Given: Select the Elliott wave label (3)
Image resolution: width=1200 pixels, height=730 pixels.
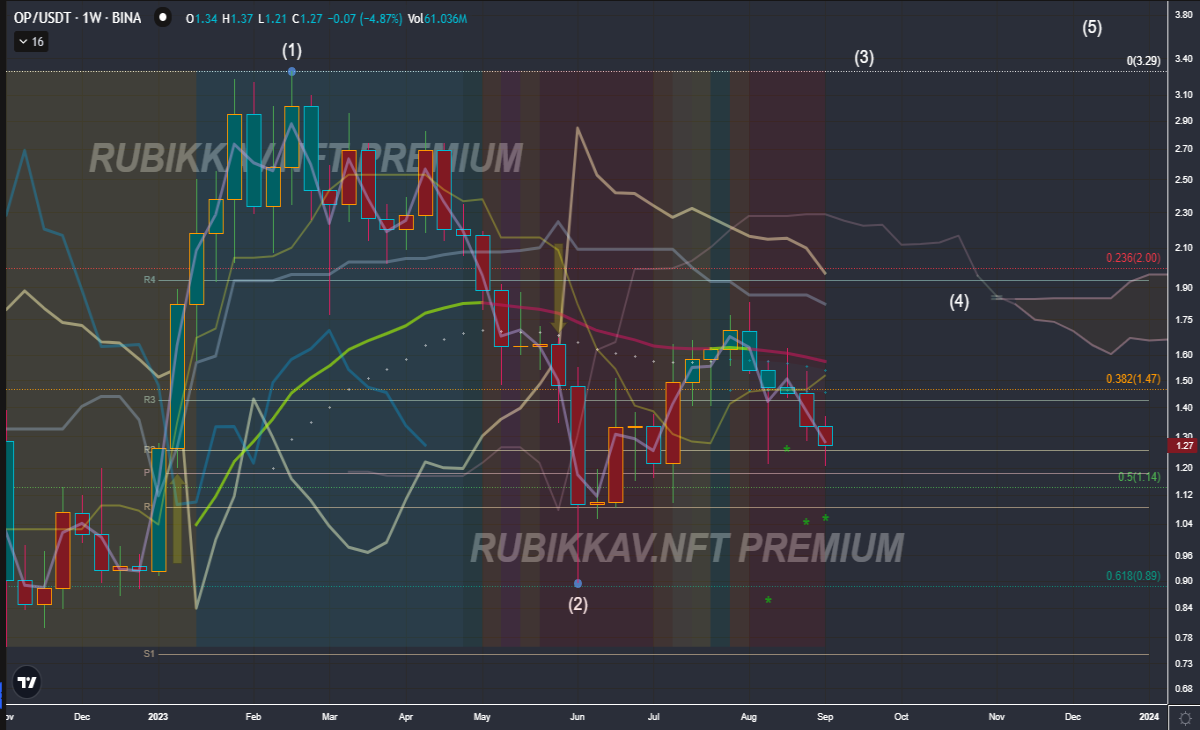Looking at the screenshot, I should point(864,58).
